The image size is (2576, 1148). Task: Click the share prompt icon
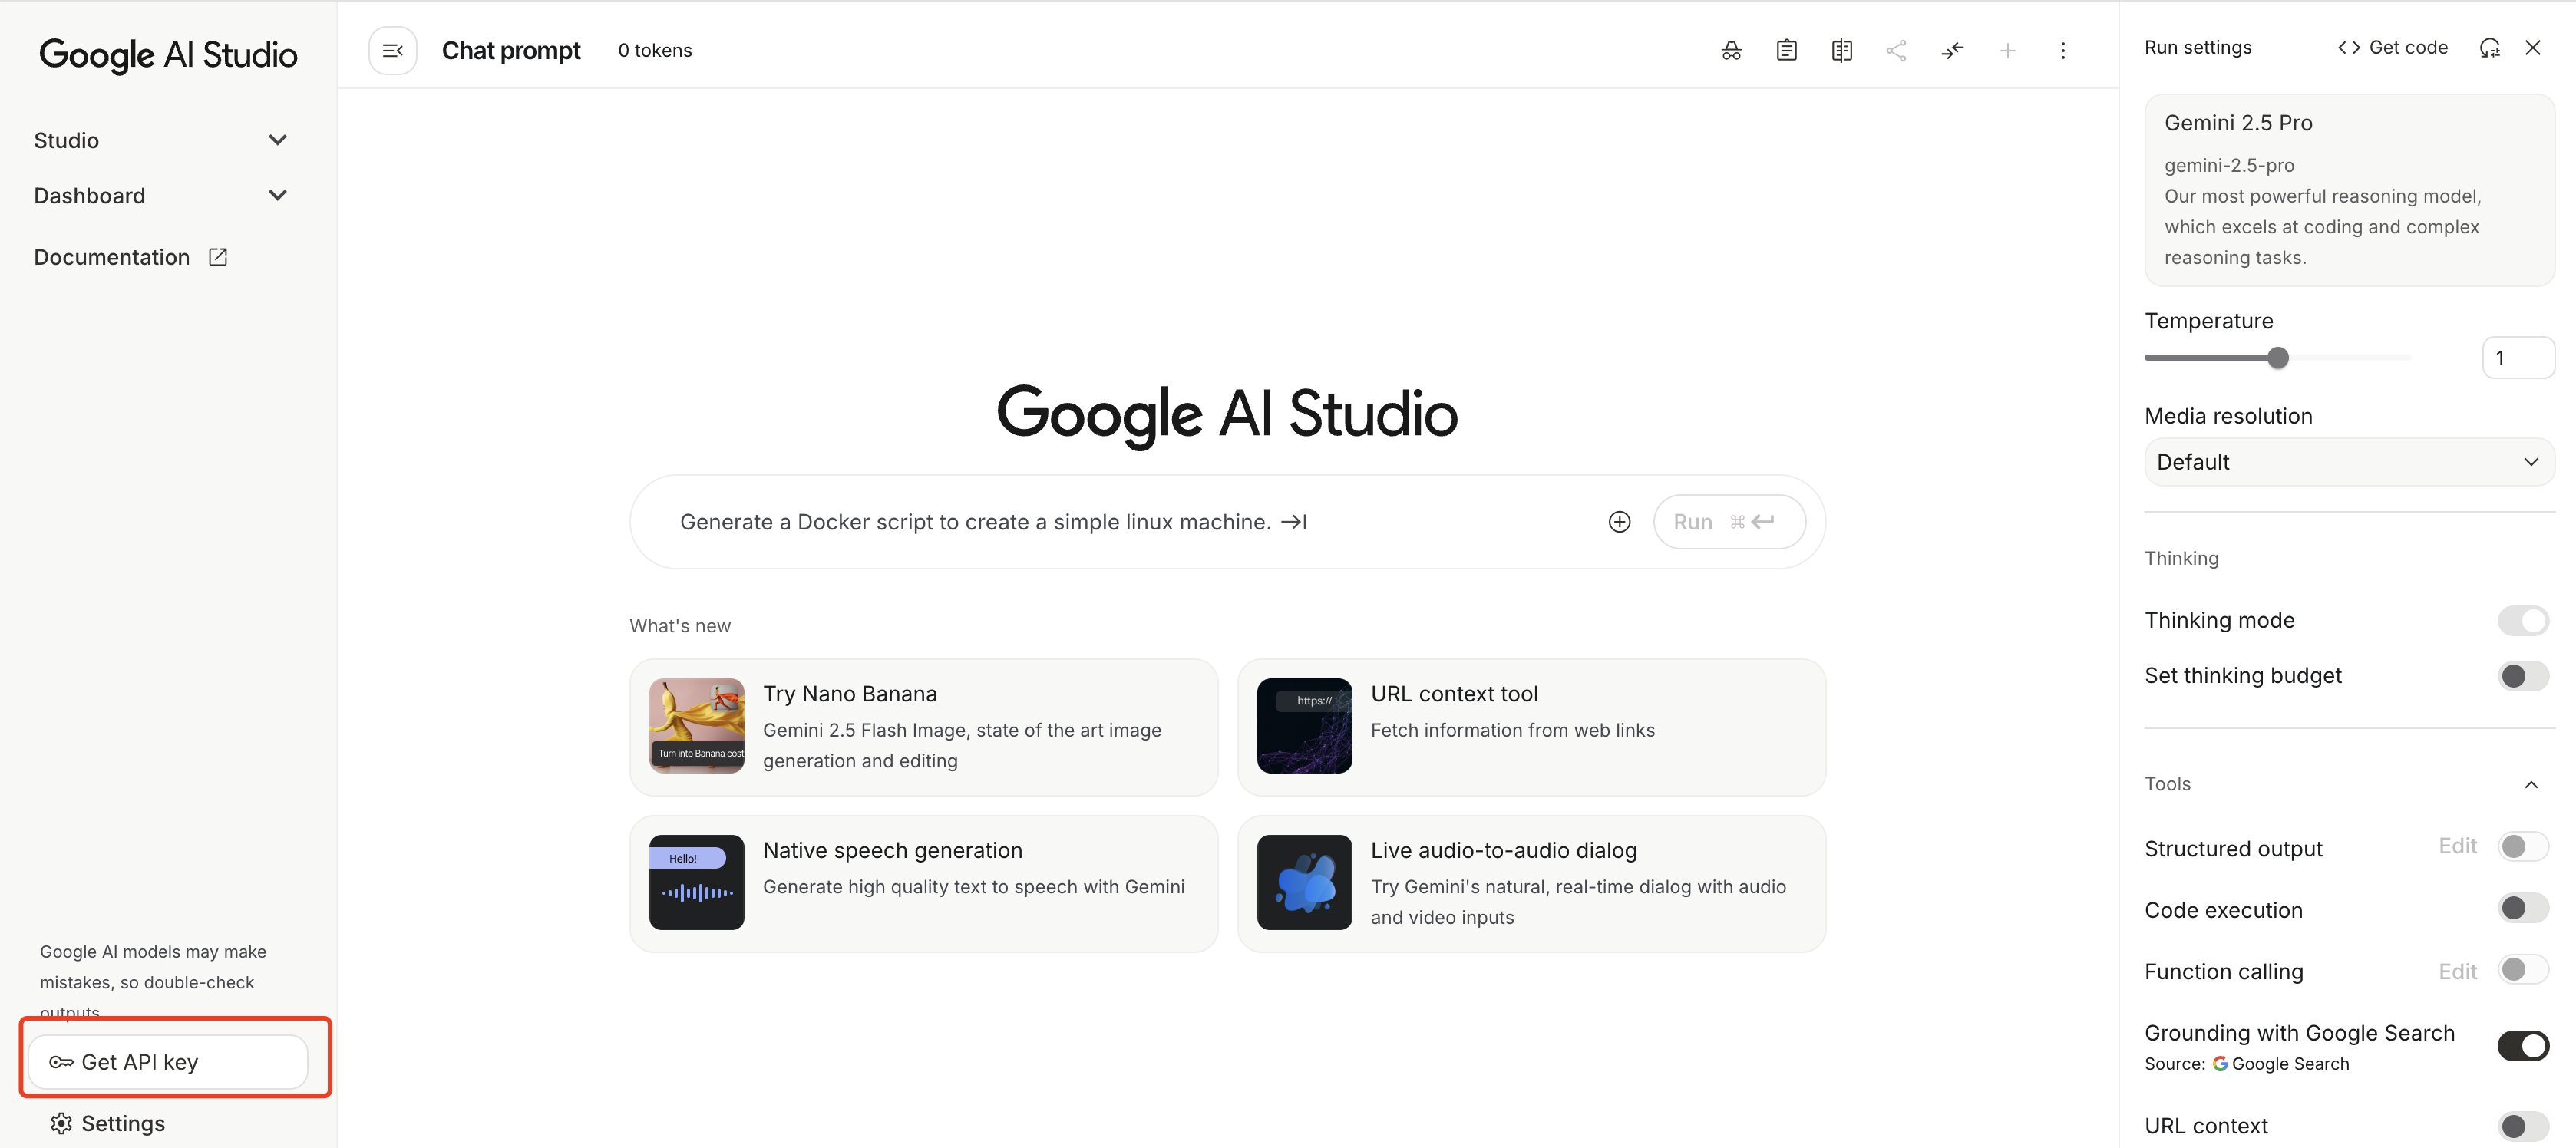(1896, 50)
